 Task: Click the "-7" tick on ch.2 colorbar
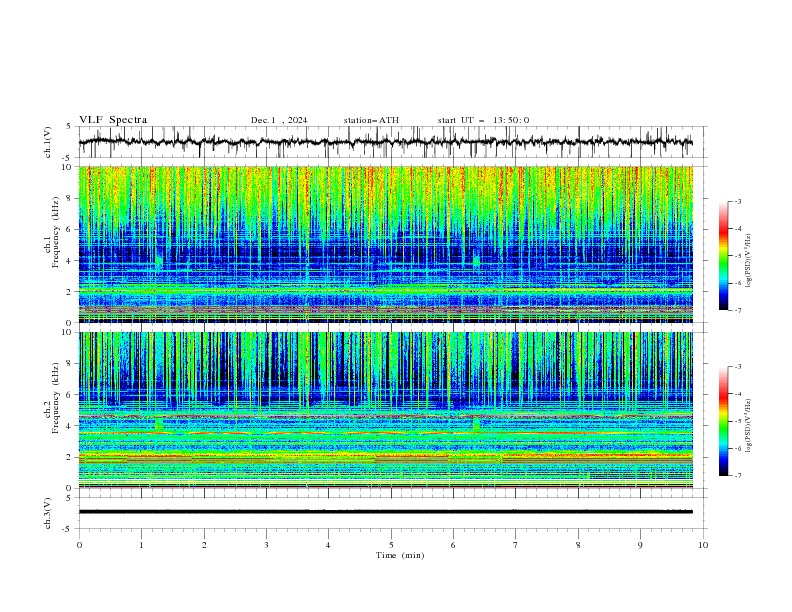[737, 476]
